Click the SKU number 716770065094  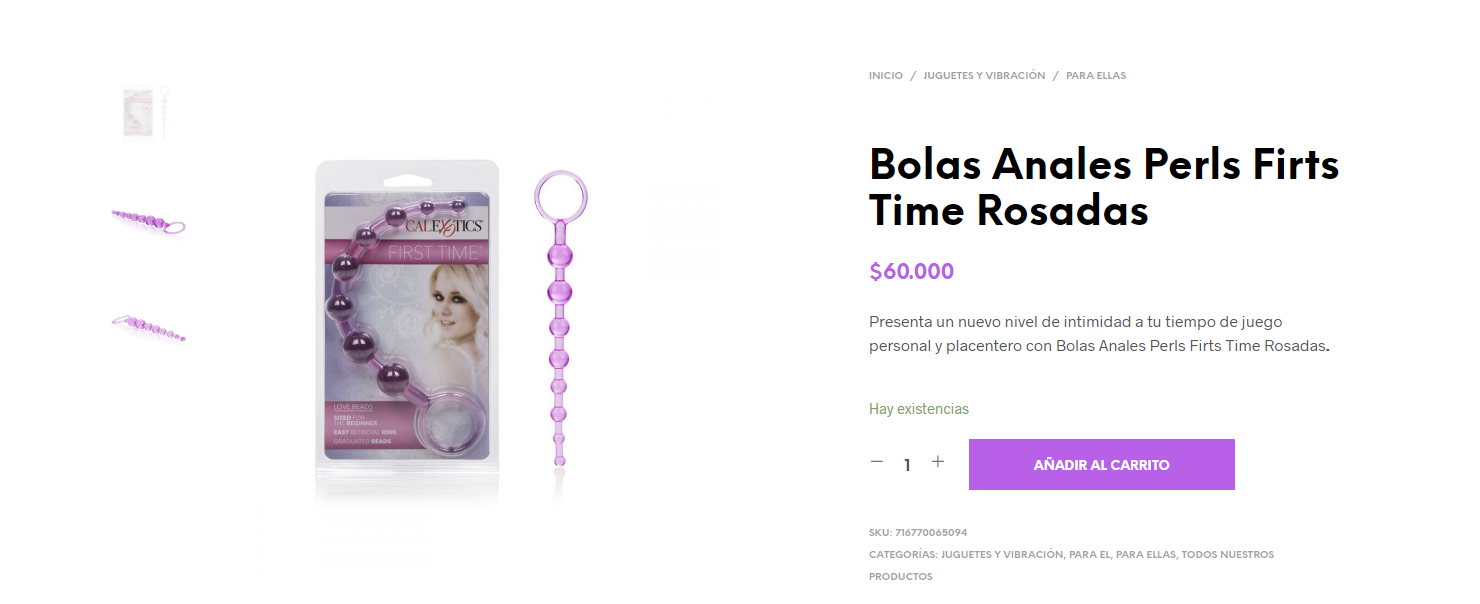pyautogui.click(x=931, y=533)
